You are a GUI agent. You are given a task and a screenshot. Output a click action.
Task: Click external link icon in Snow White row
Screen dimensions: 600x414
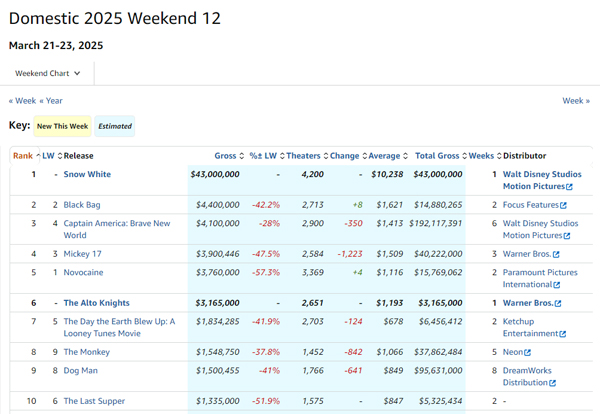click(569, 187)
